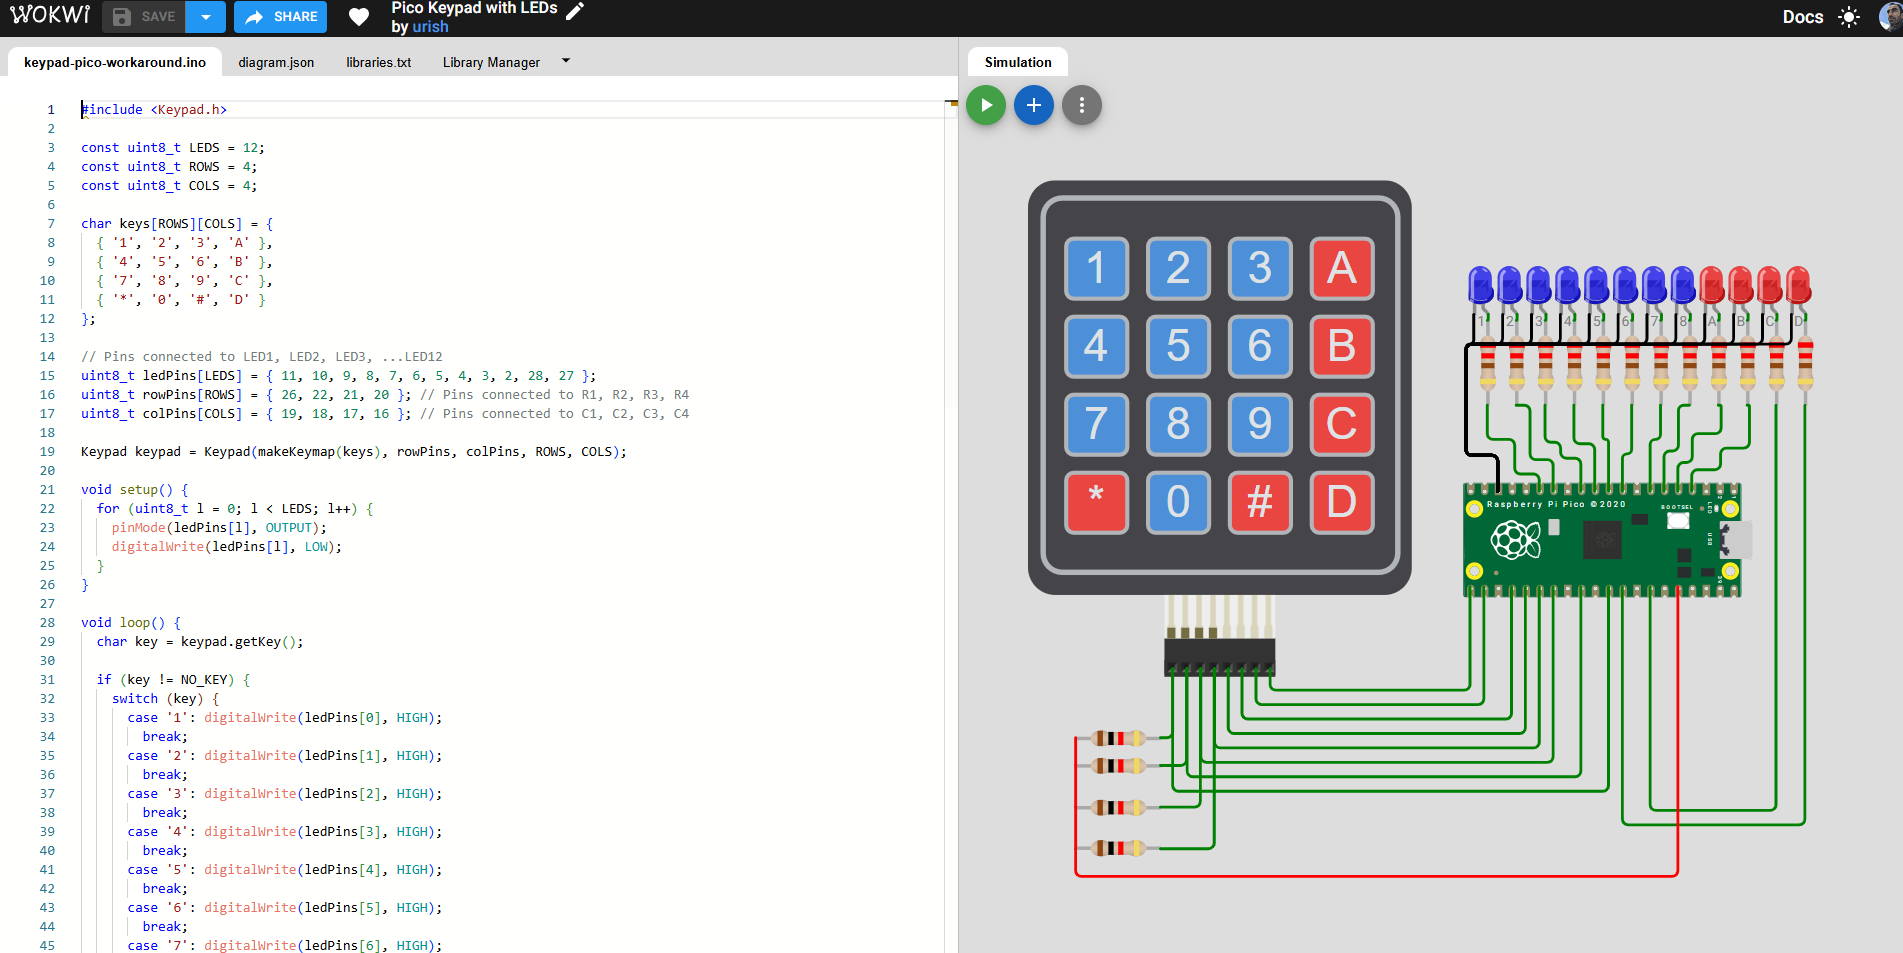Click the heart icon to like project

[359, 17]
